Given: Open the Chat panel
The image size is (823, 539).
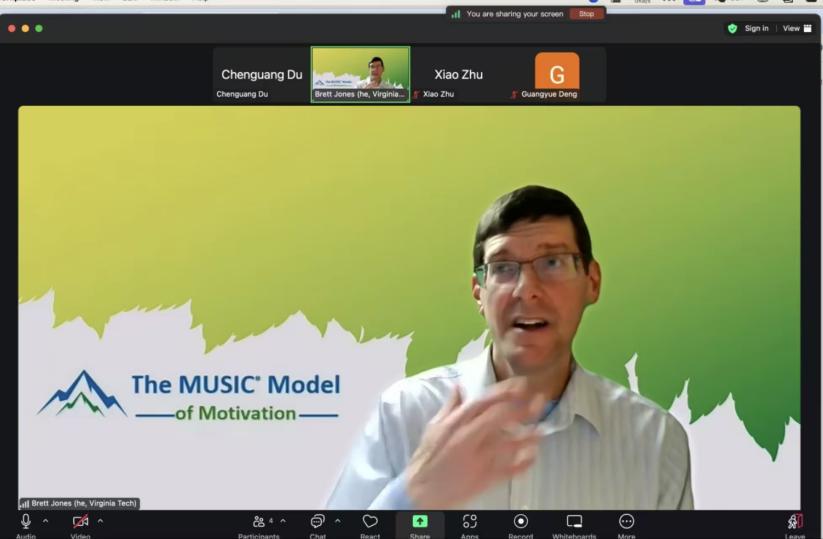Looking at the screenshot, I should tap(317, 522).
